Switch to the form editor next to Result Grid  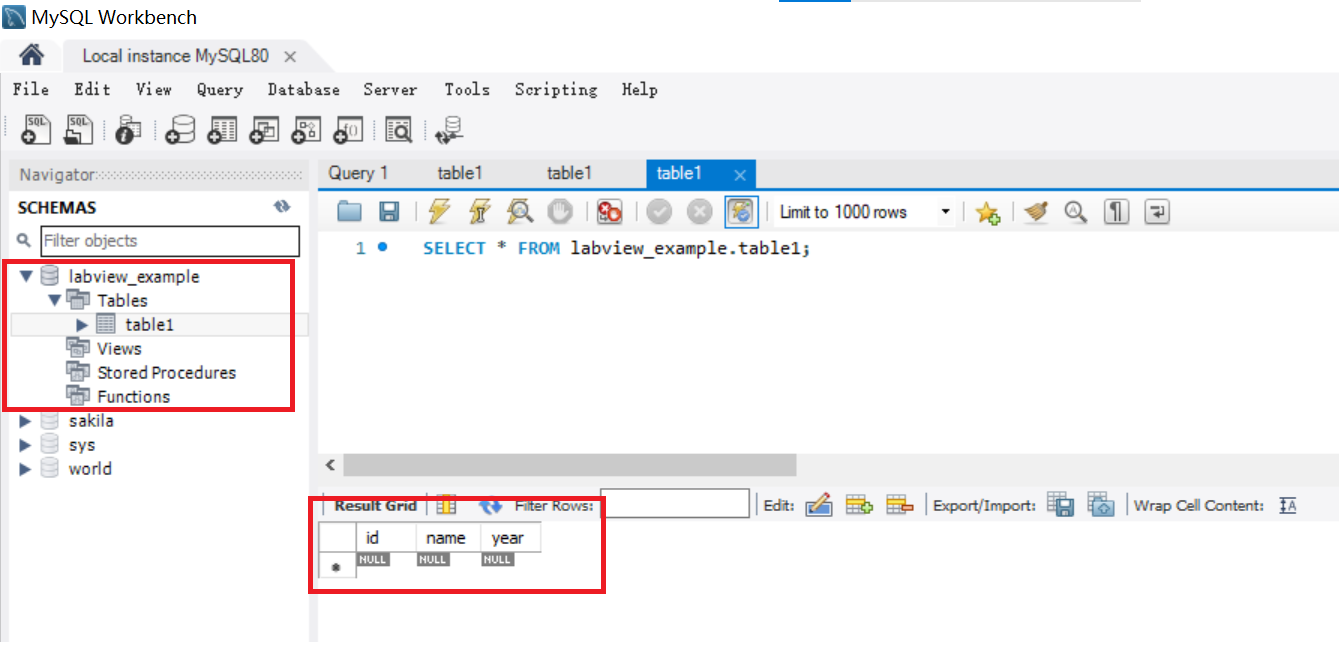coord(446,505)
